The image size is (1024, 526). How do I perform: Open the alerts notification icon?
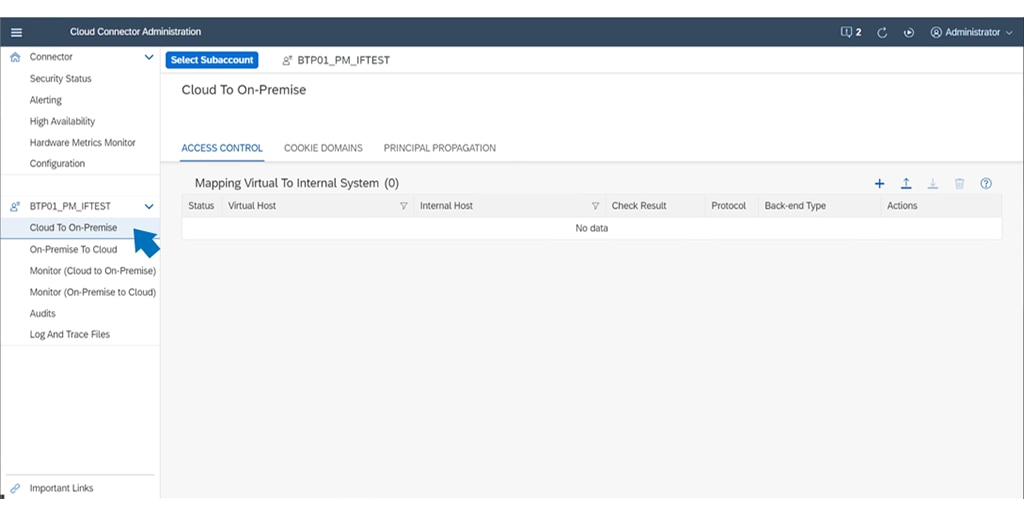[850, 32]
